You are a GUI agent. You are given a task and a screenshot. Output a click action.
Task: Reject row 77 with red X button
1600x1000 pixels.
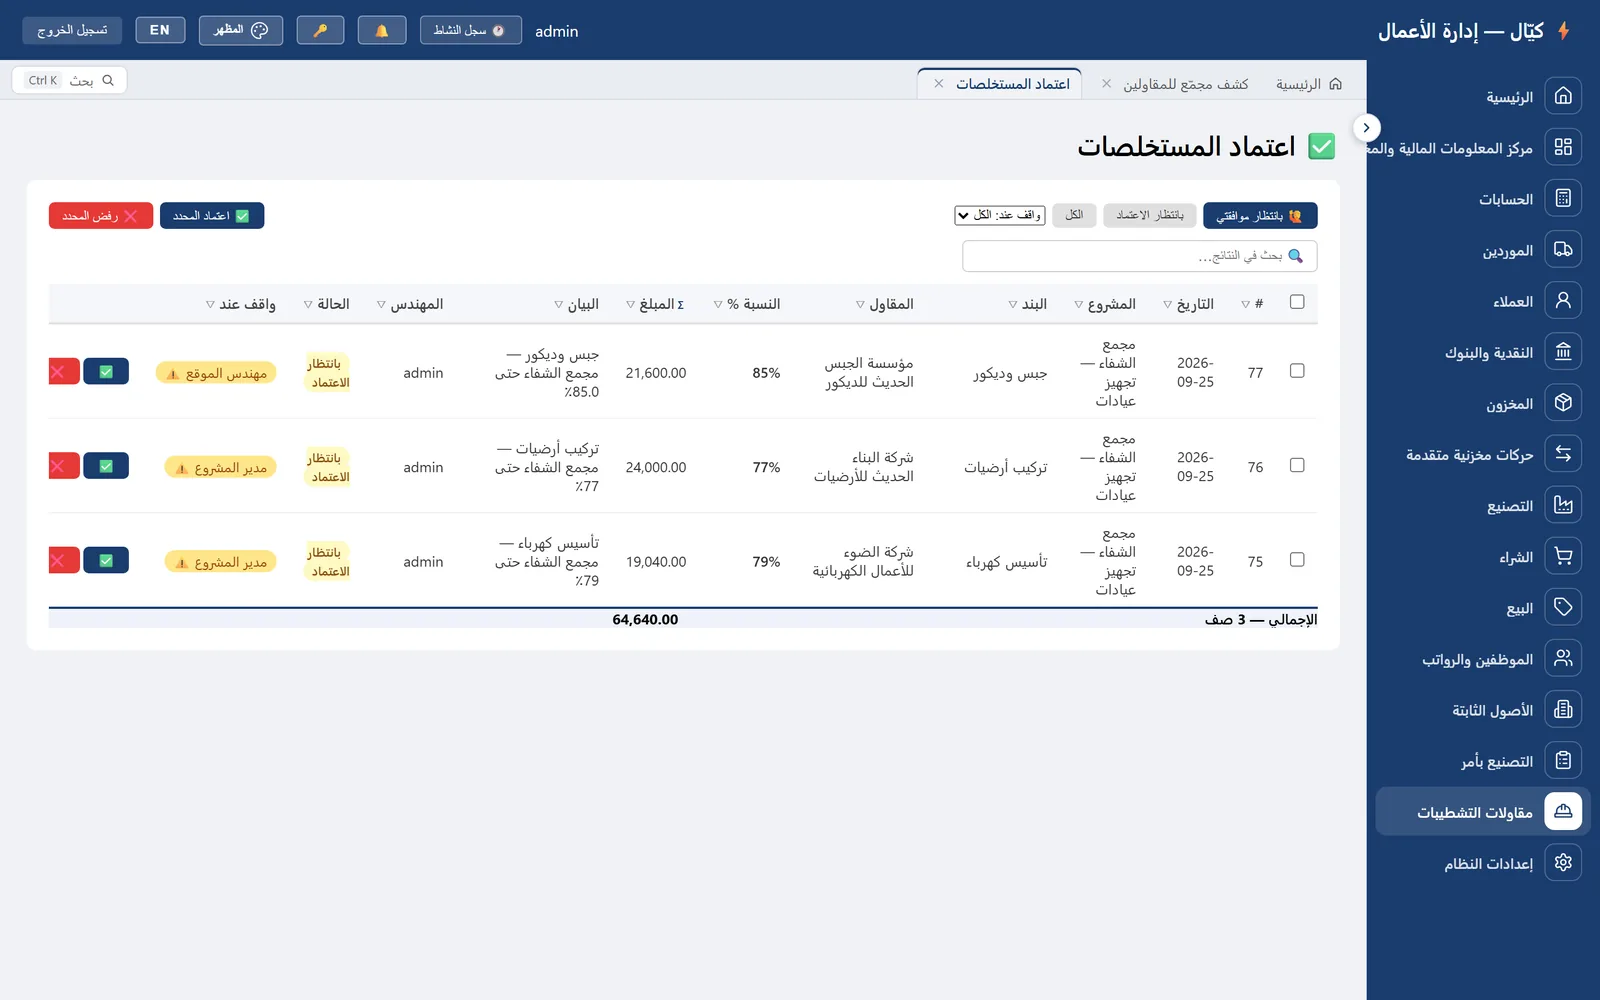click(x=64, y=372)
